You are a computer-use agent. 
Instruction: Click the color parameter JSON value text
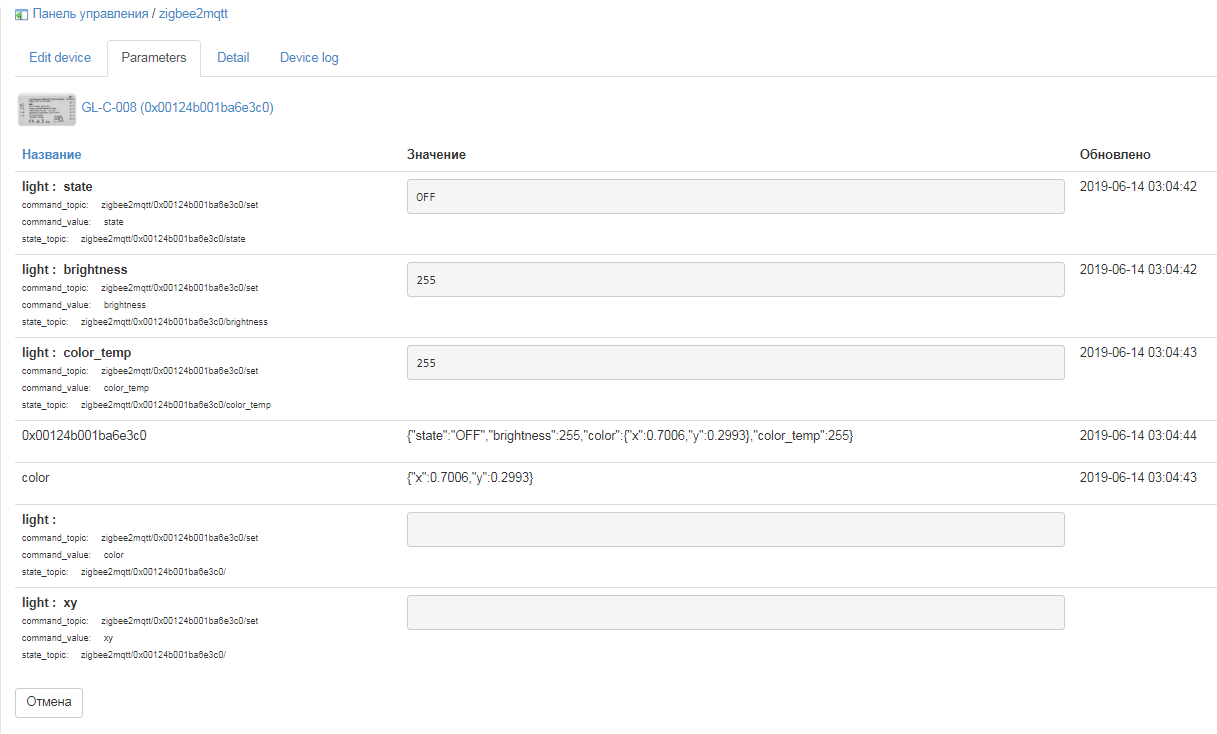(470, 478)
